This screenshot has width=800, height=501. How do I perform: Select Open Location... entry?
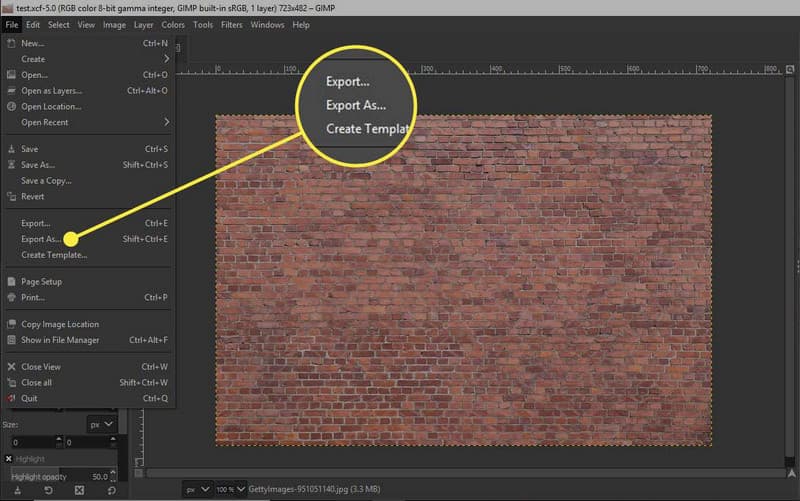click(x=88, y=107)
